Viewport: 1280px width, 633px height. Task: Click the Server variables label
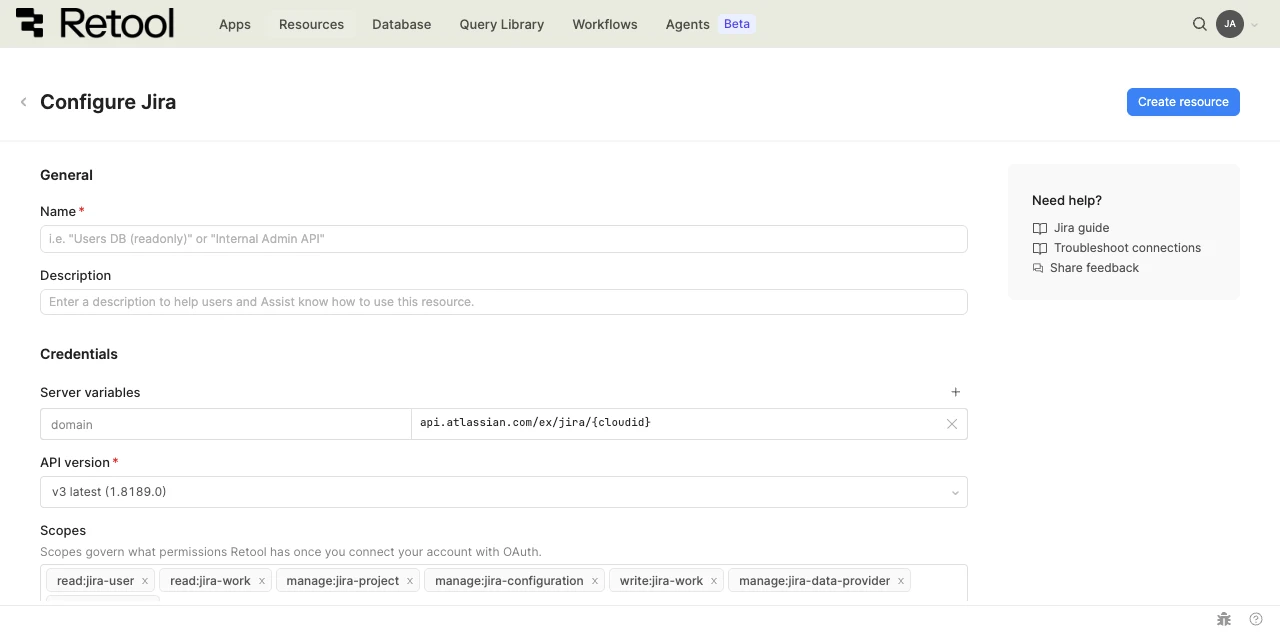[90, 392]
